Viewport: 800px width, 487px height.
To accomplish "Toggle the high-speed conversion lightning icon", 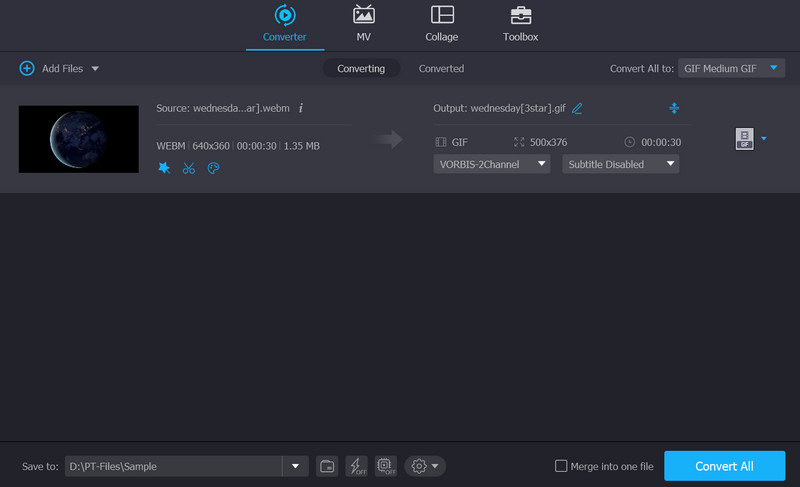I will (x=356, y=466).
